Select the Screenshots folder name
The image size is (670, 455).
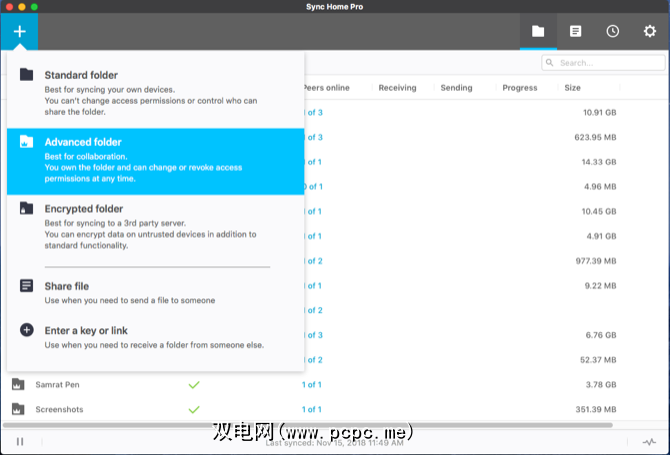click(x=59, y=409)
